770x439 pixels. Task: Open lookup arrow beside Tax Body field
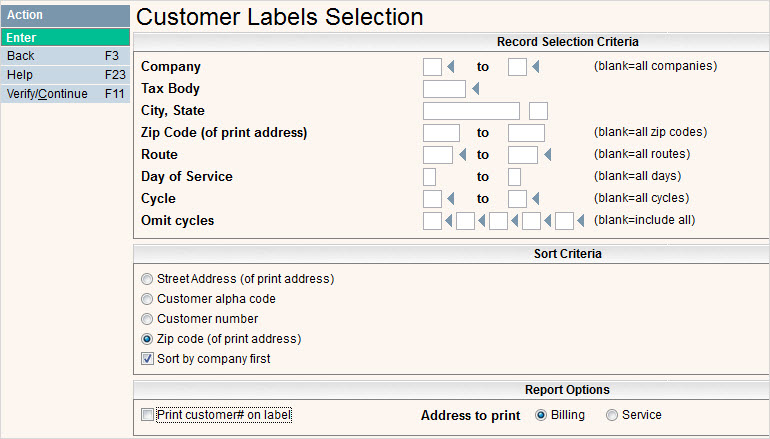coord(475,89)
